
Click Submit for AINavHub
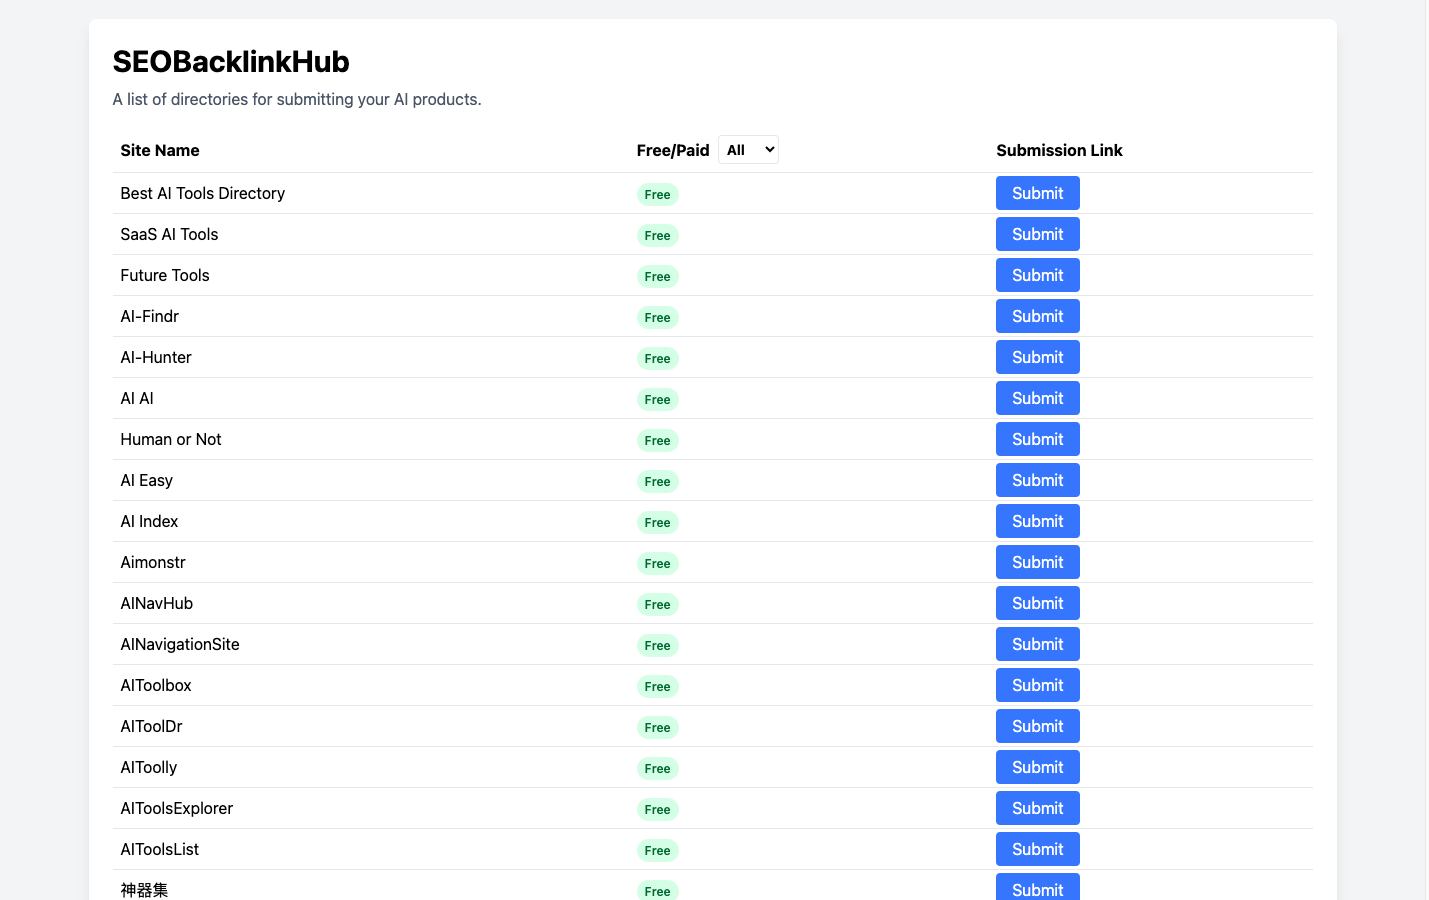coord(1037,603)
